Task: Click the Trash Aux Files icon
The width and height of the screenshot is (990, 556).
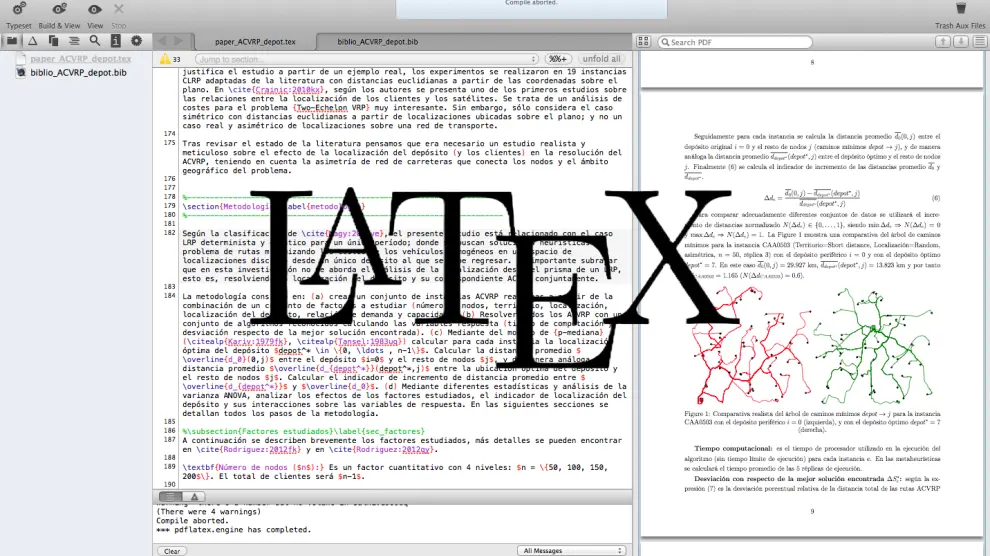Action: click(x=960, y=9)
